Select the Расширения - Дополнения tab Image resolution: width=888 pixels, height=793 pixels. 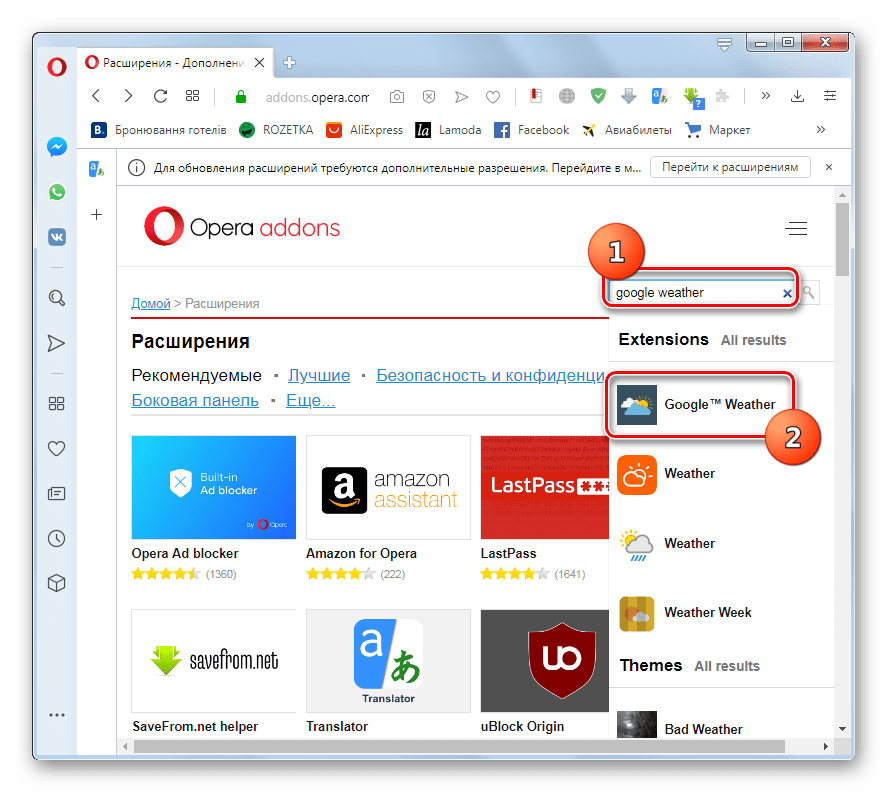coord(175,62)
